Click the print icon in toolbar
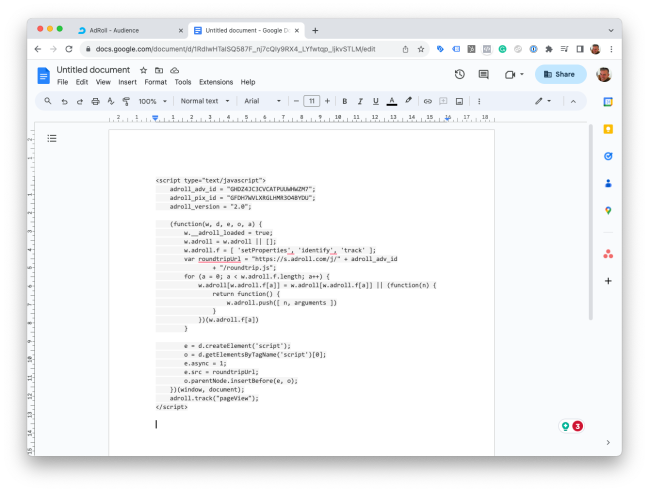Image resolution: width=649 pixels, height=492 pixels. click(x=95, y=101)
